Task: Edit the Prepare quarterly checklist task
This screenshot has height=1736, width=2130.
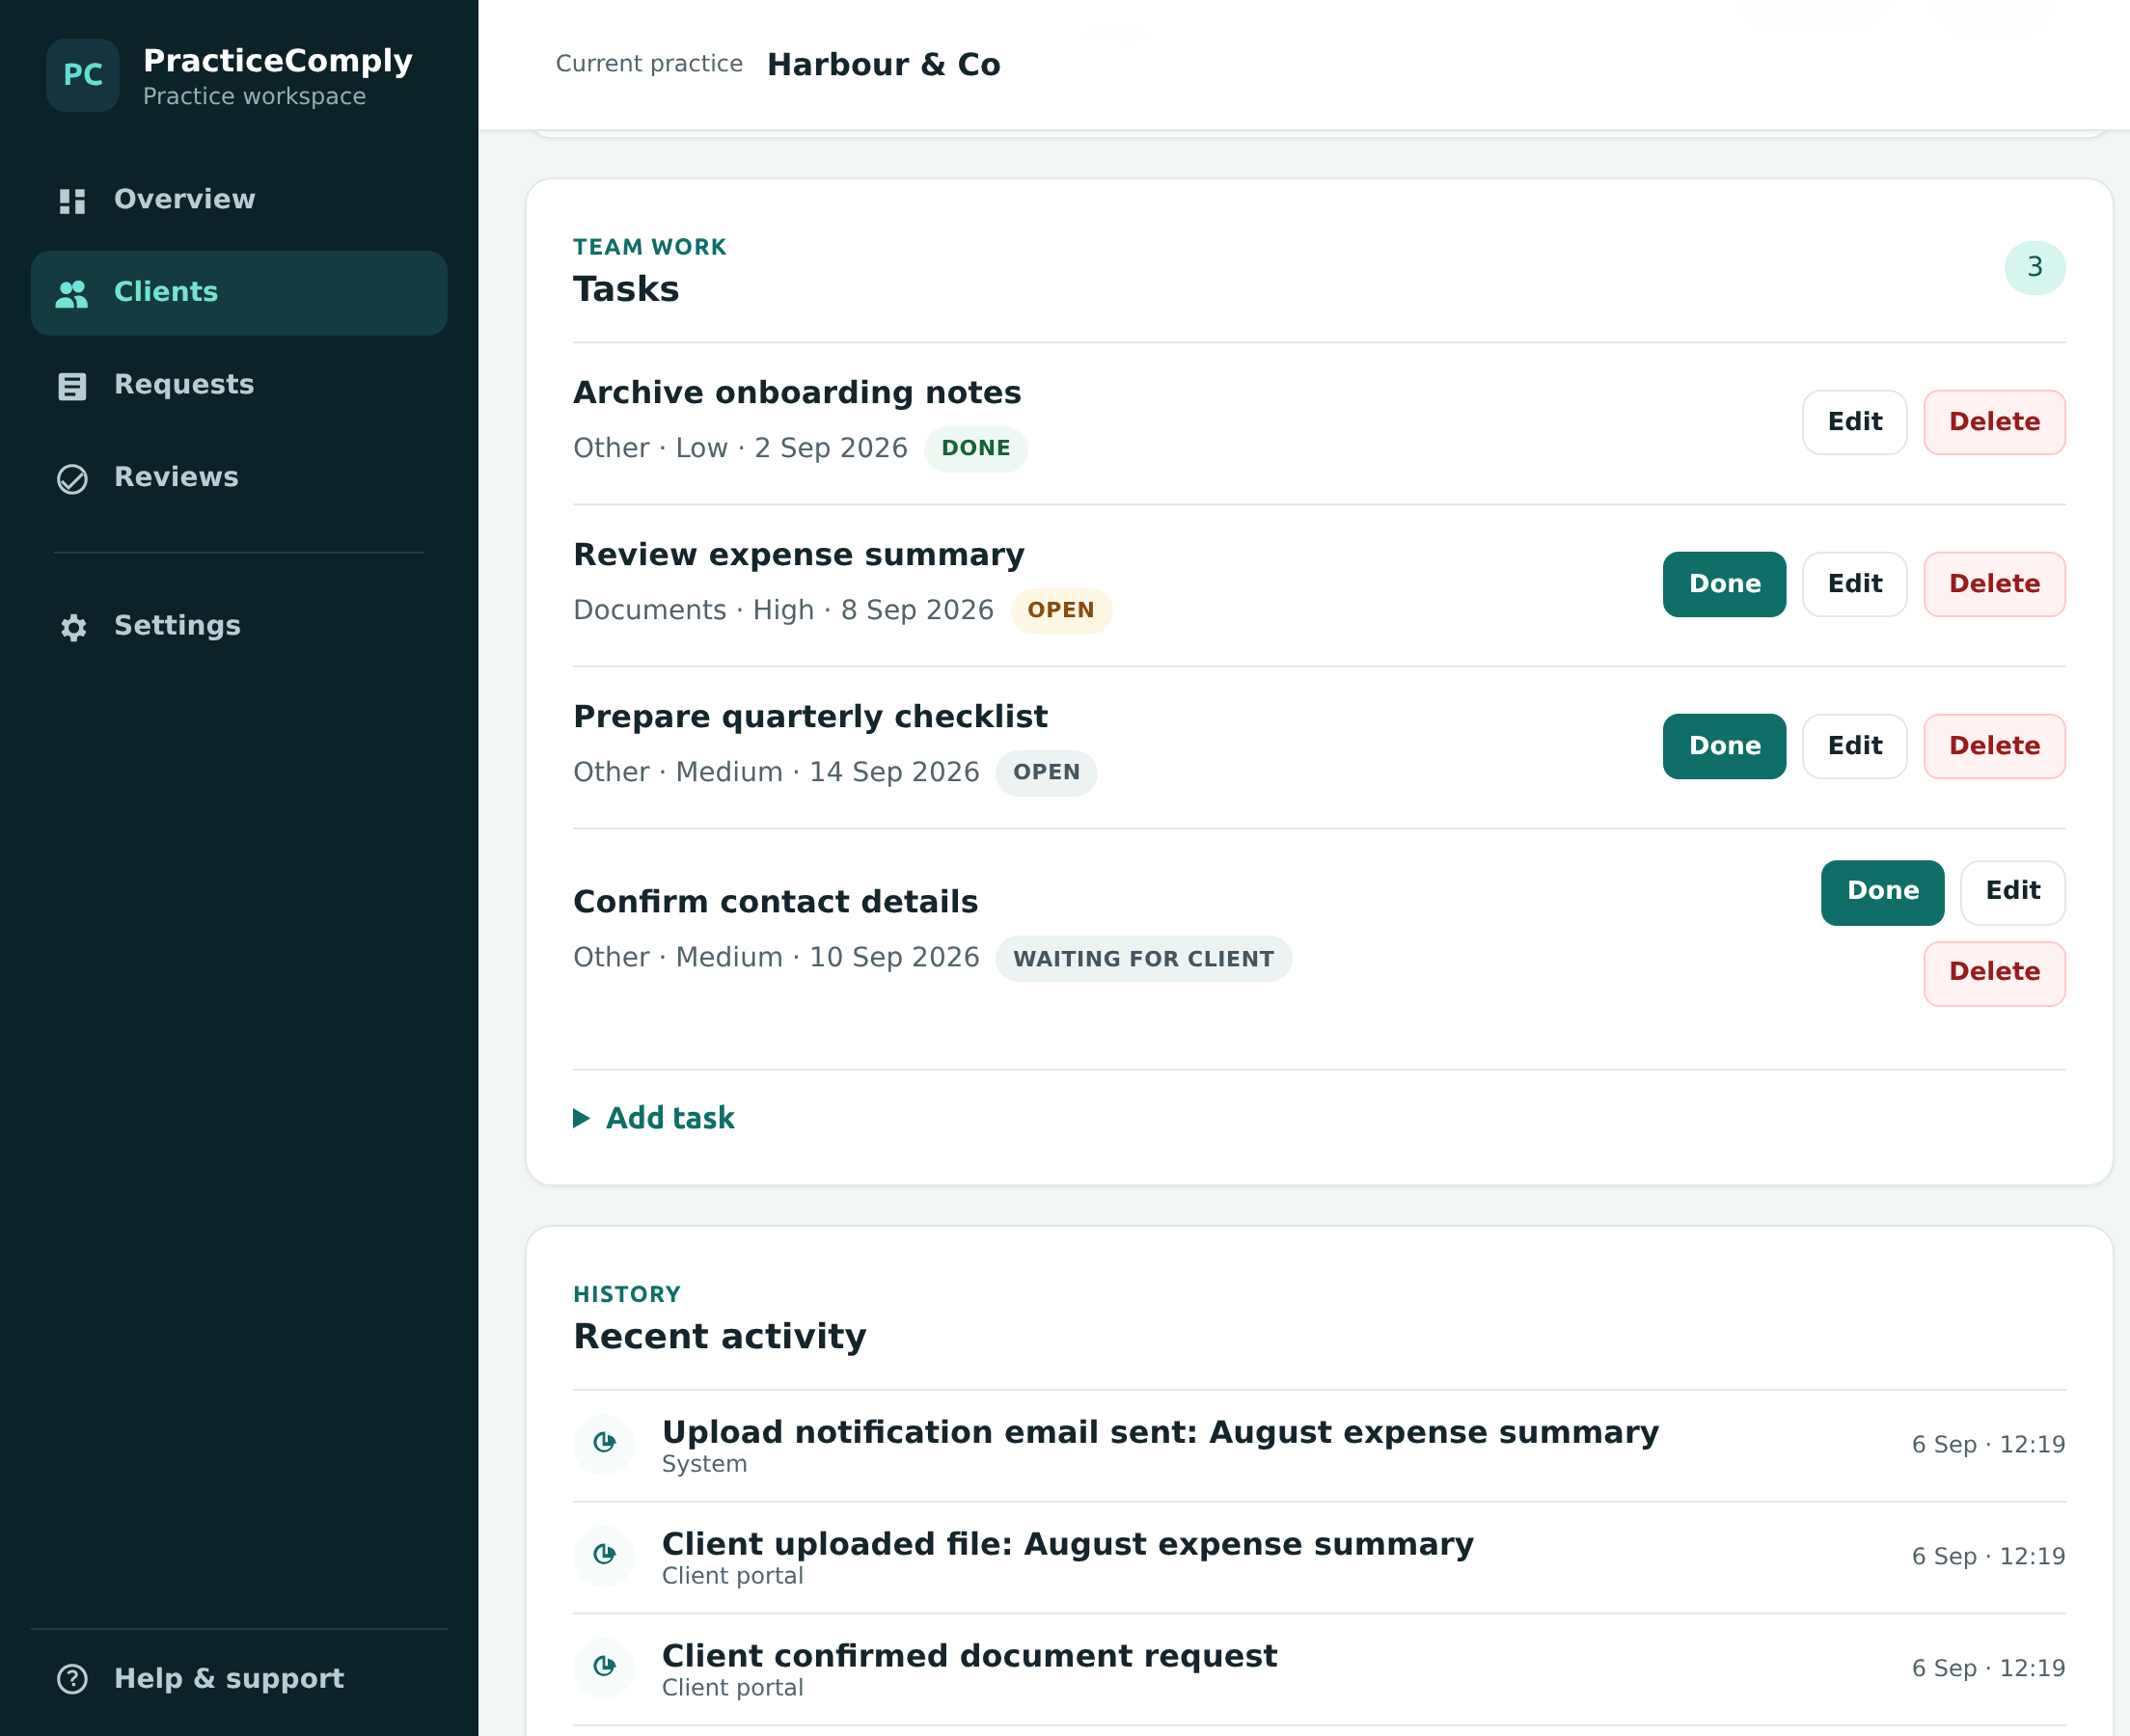Action: point(1855,746)
